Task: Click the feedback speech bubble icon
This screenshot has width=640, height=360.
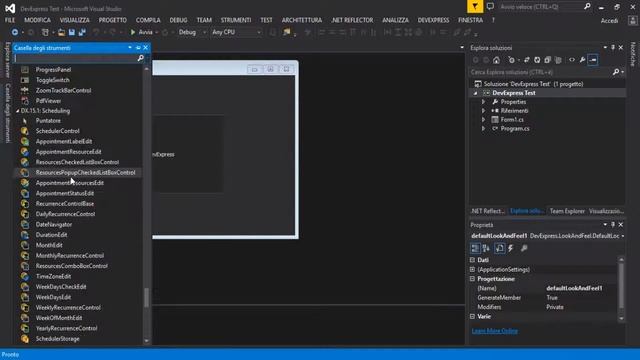Action: pyautogui.click(x=490, y=7)
